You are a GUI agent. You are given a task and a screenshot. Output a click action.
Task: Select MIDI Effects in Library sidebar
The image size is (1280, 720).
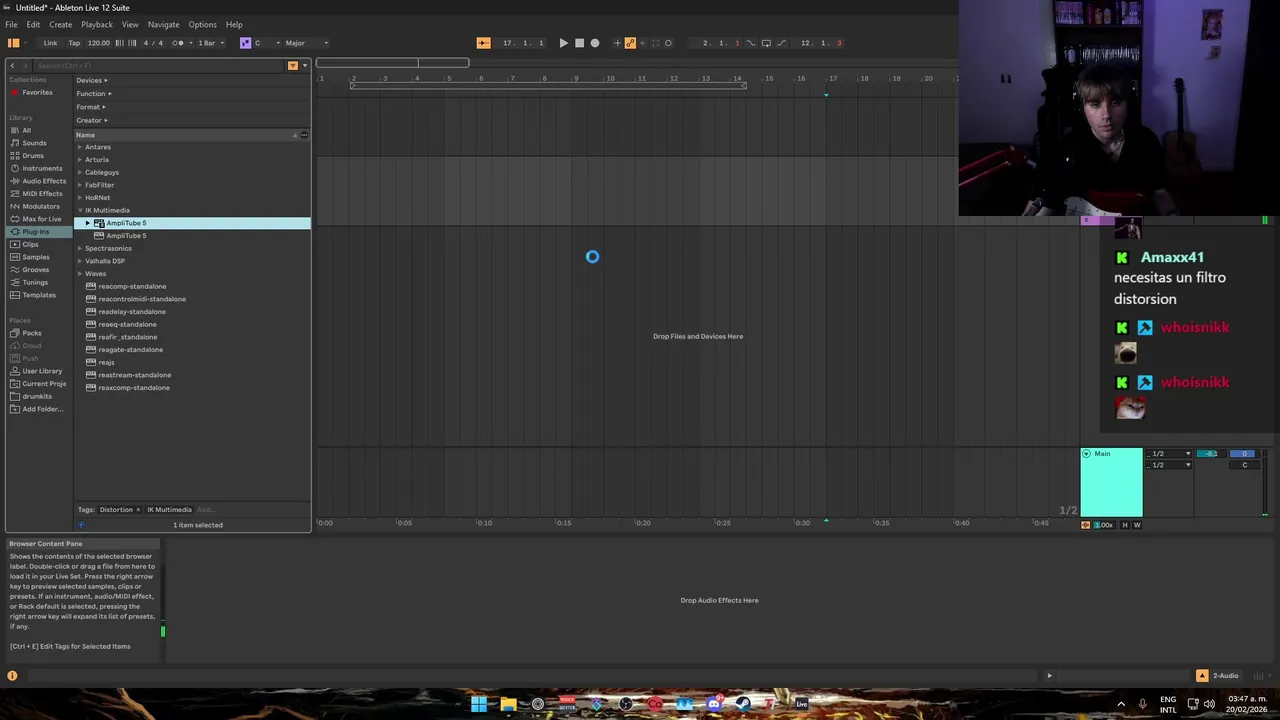pyautogui.click(x=42, y=194)
